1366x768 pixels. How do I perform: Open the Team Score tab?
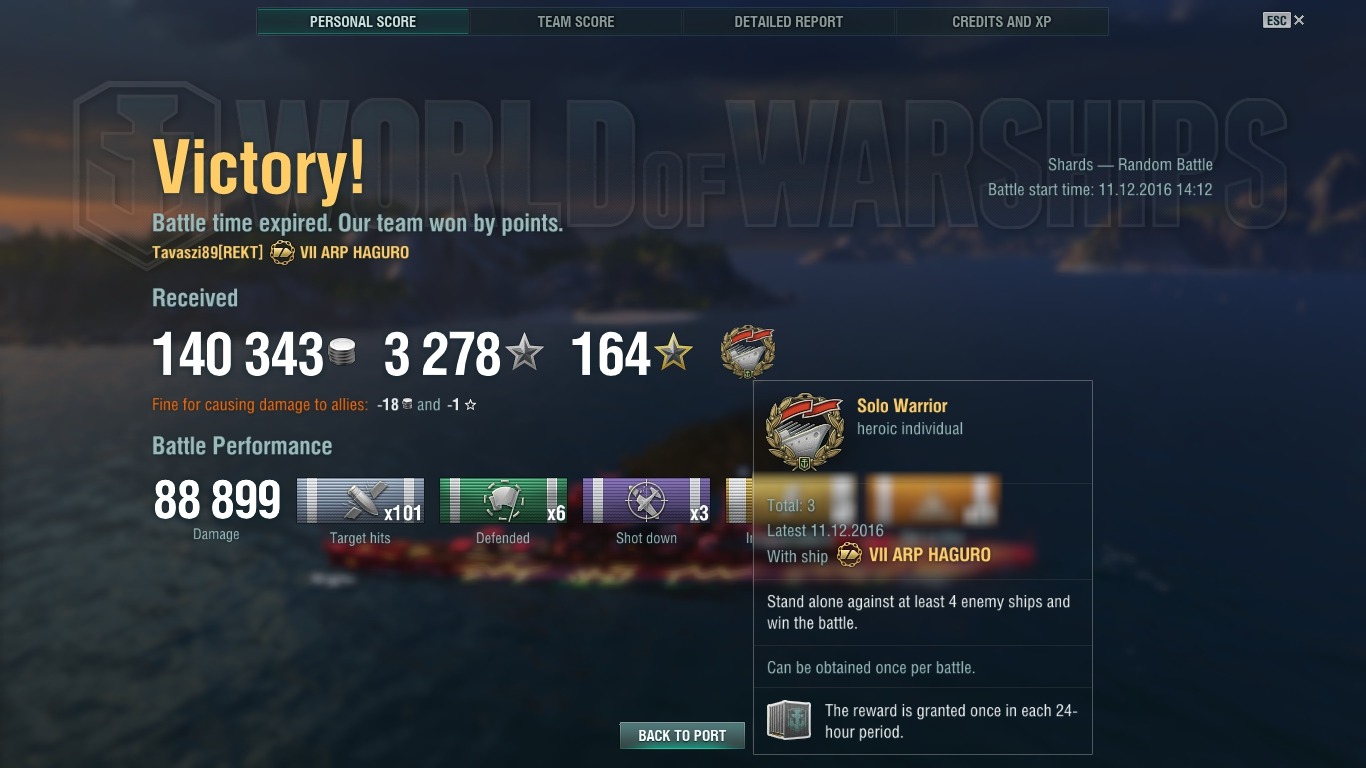click(576, 21)
